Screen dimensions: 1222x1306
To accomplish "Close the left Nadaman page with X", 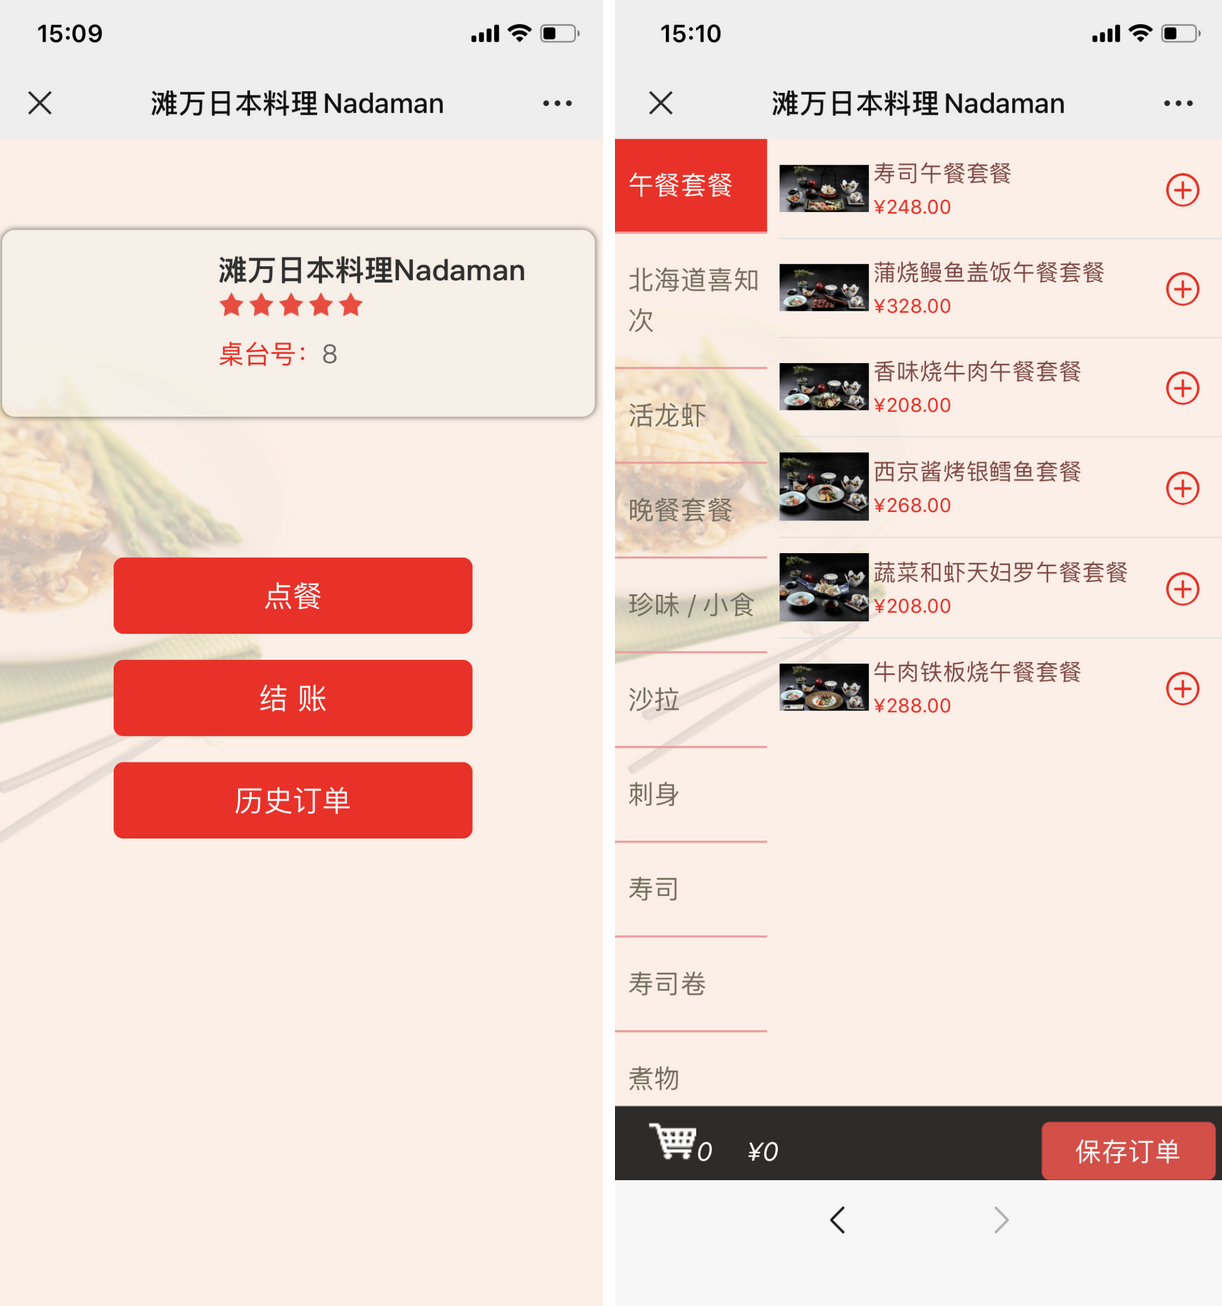I will pyautogui.click(x=40, y=103).
